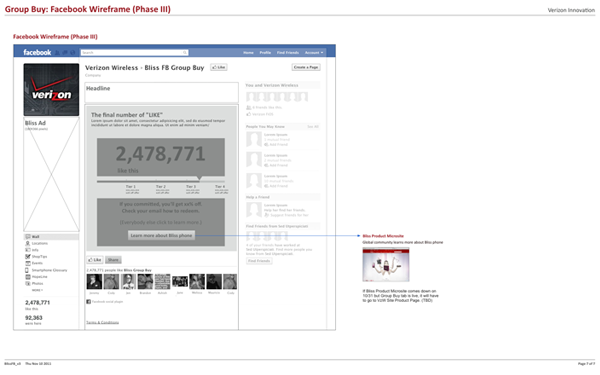600x375 pixels.
Task: Go to Find Friends in top bar
Action: click(288, 52)
